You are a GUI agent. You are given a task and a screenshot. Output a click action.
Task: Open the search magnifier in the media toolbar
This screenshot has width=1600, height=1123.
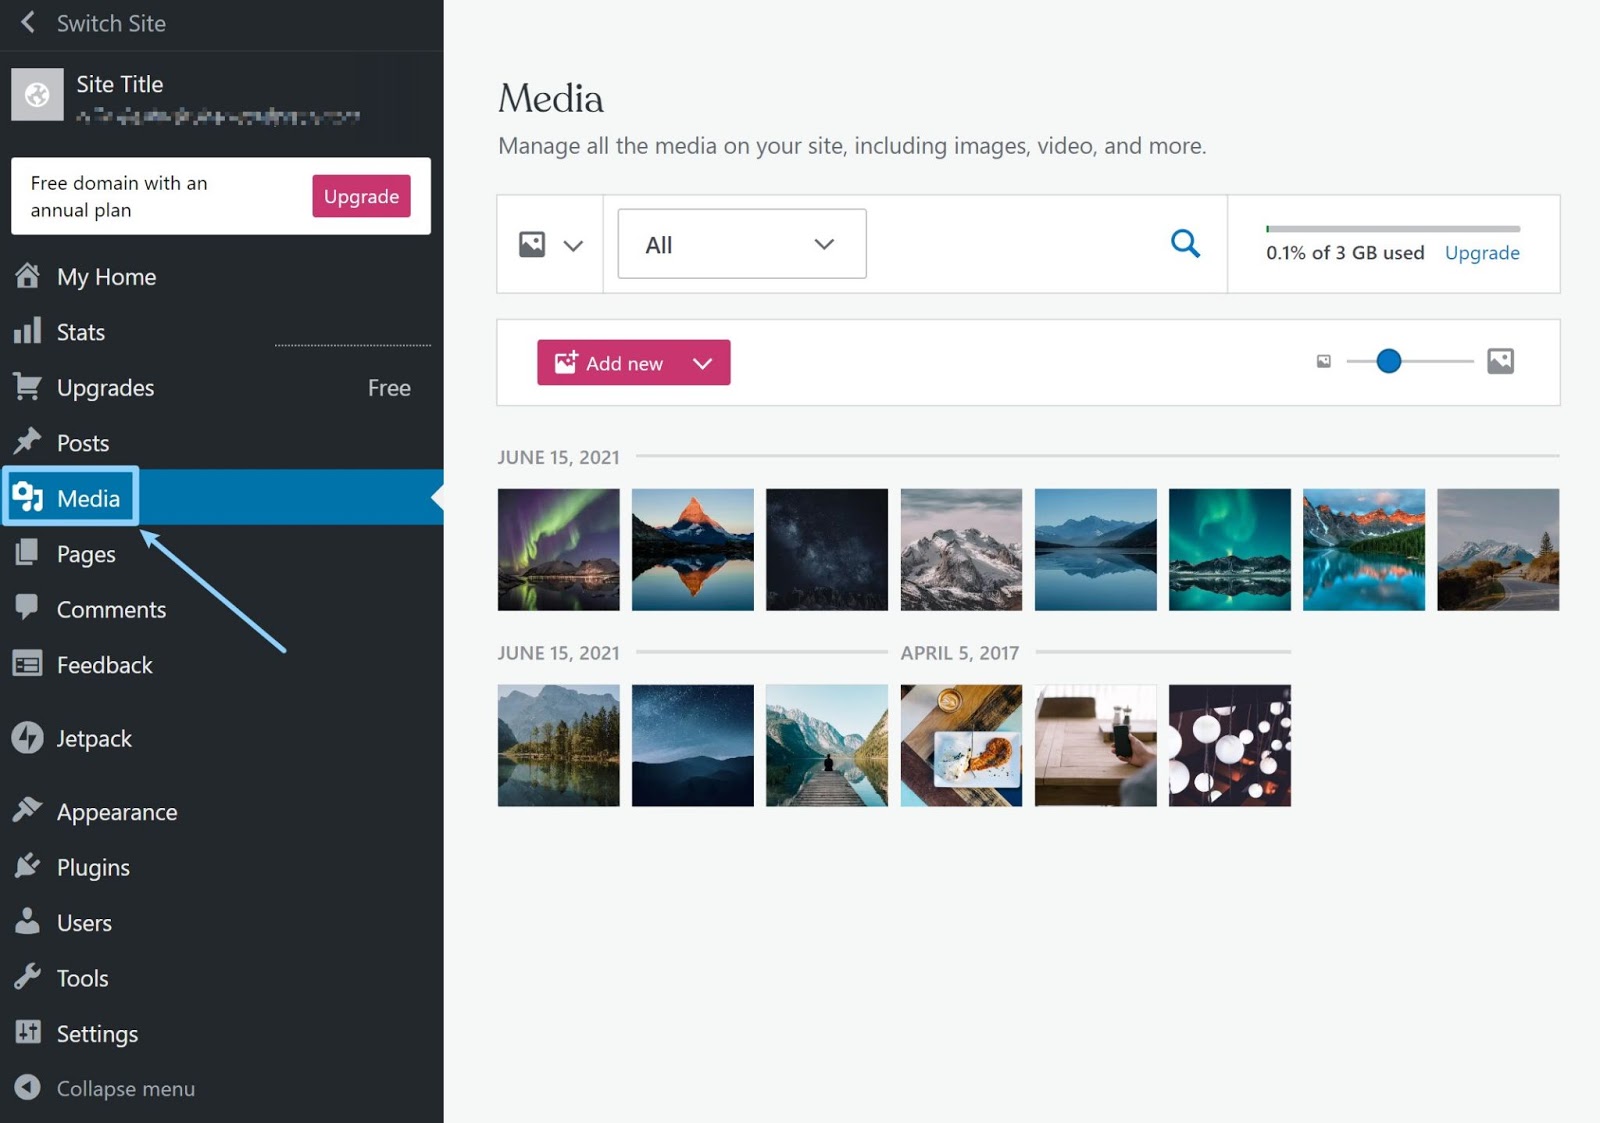click(x=1185, y=243)
